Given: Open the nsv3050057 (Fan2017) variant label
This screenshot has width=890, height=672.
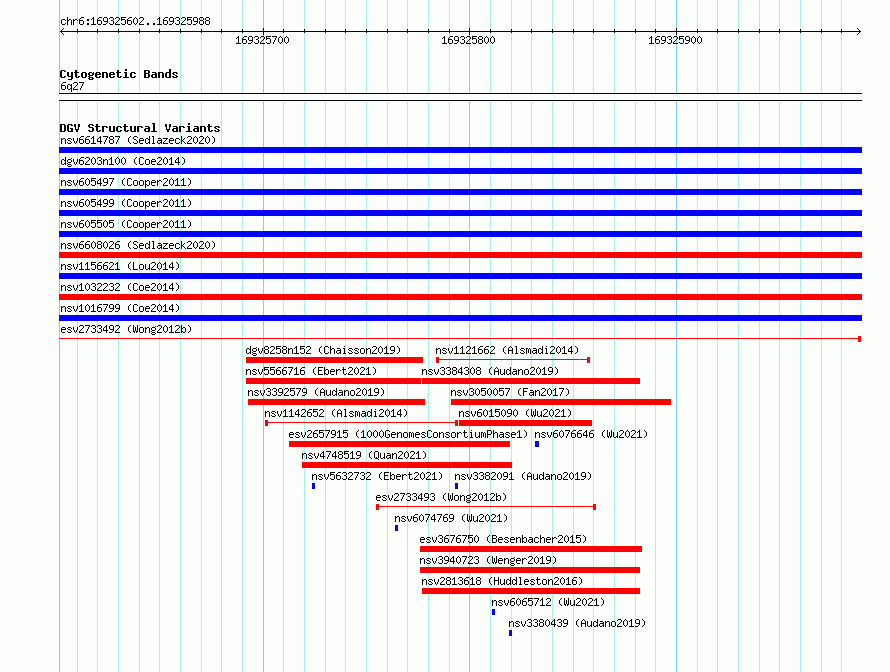Looking at the screenshot, I should [x=510, y=392].
